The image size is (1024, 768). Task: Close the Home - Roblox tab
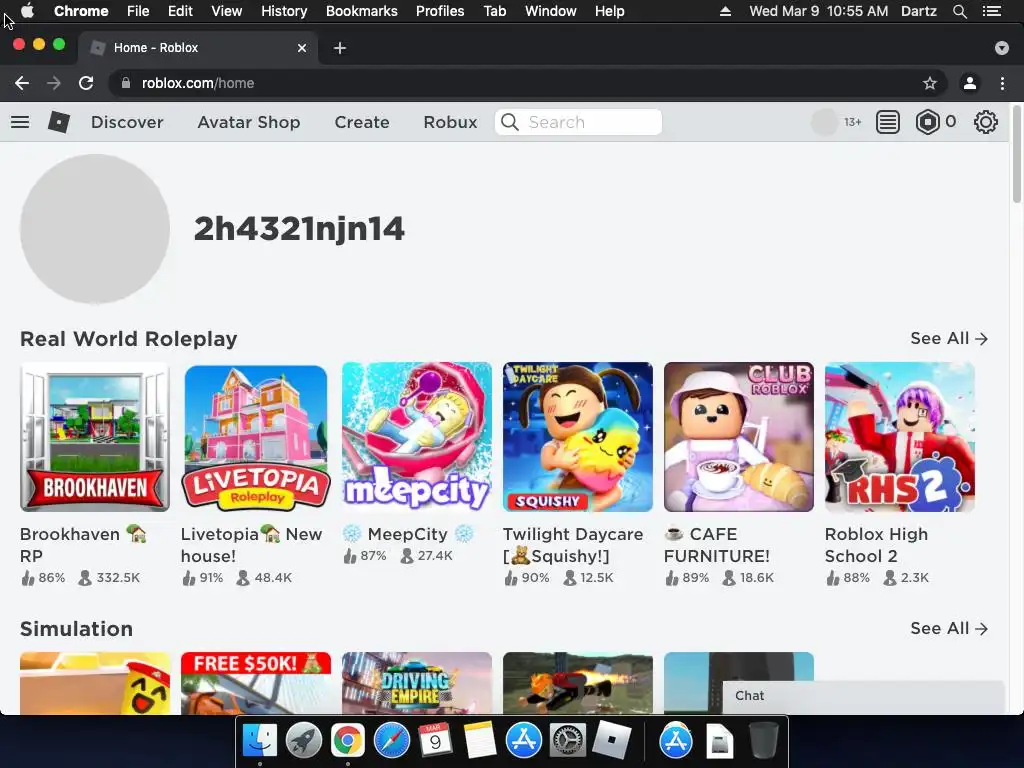pos(302,48)
